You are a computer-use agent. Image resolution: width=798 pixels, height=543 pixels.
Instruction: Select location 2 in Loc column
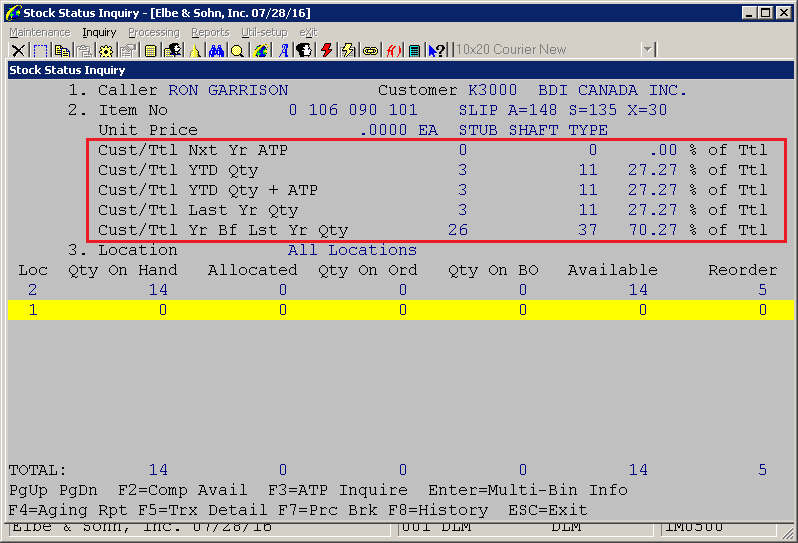point(33,290)
